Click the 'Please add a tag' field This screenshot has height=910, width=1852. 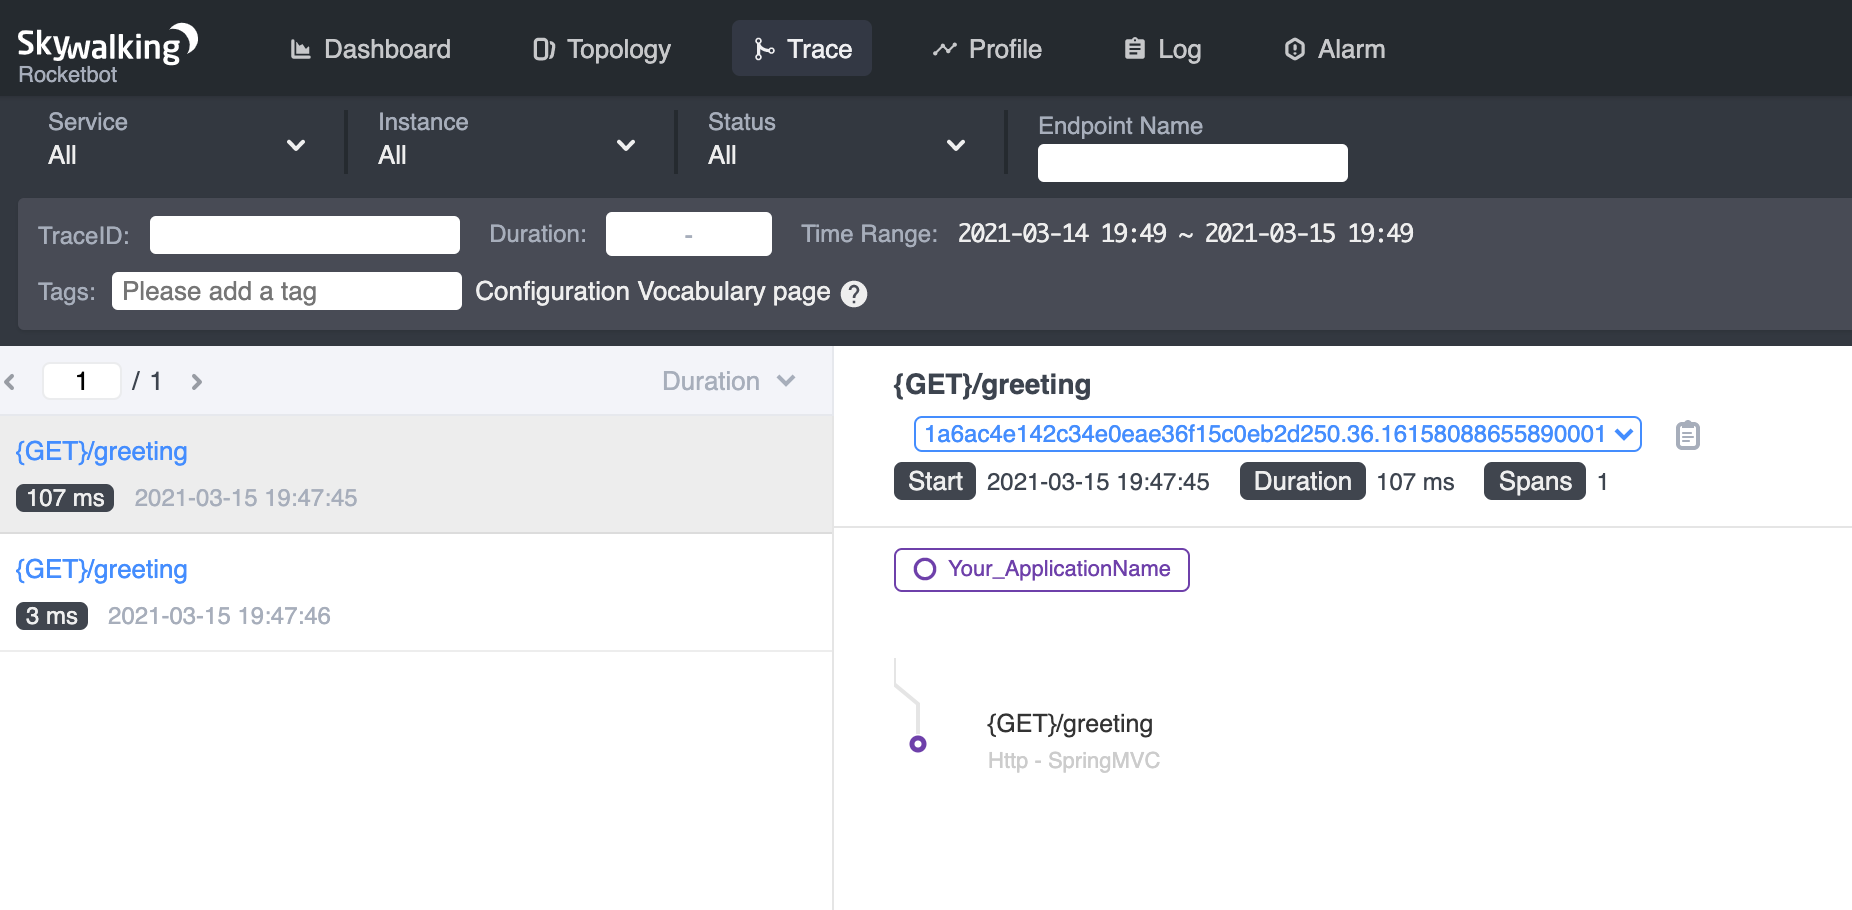(x=287, y=291)
